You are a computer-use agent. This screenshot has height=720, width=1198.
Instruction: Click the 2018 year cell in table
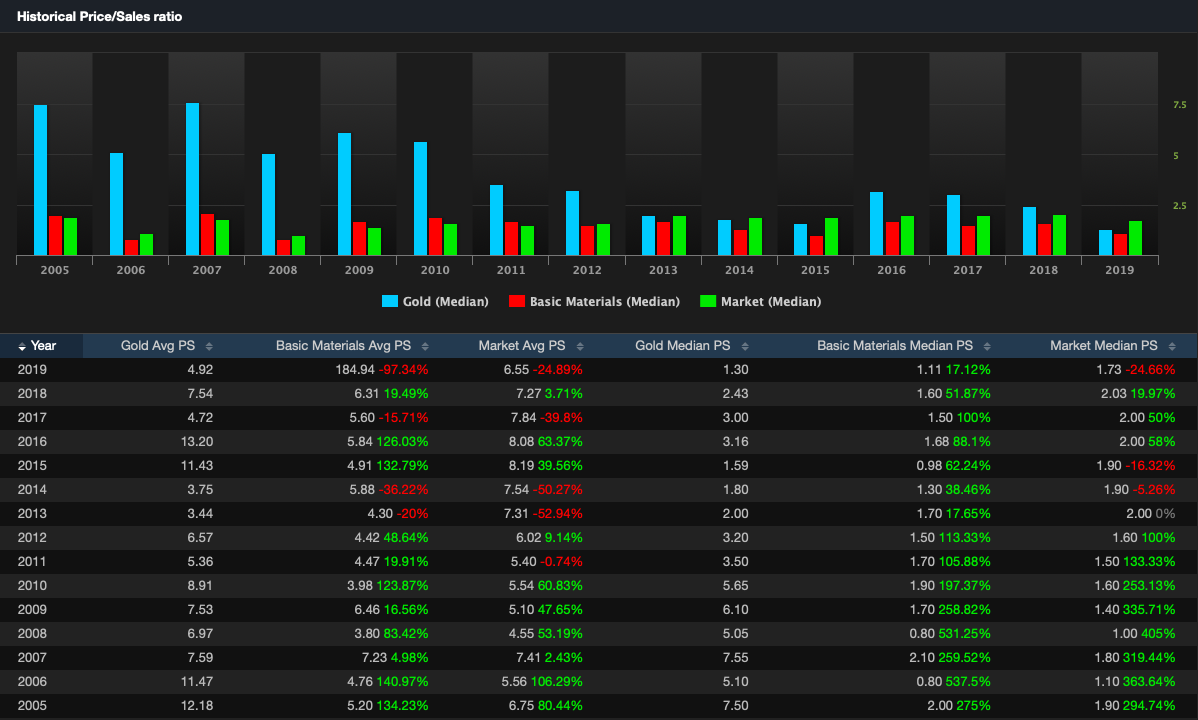32,394
